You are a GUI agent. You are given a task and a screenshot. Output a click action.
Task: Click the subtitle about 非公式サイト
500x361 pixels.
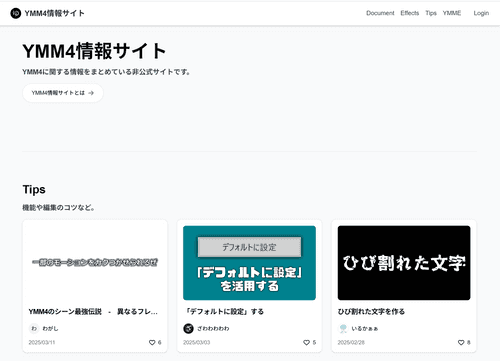pos(106,72)
